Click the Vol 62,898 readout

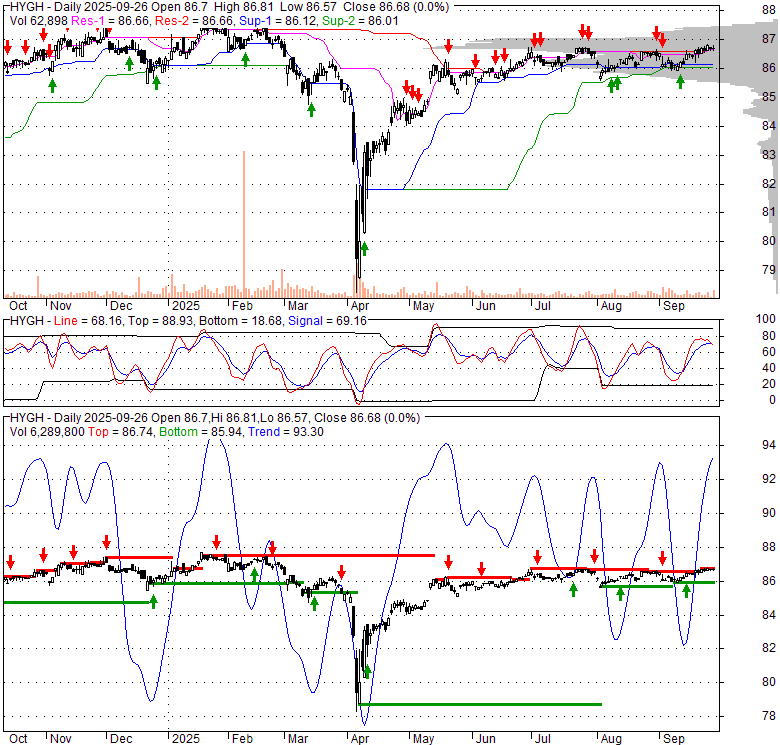pyautogui.click(x=39, y=21)
